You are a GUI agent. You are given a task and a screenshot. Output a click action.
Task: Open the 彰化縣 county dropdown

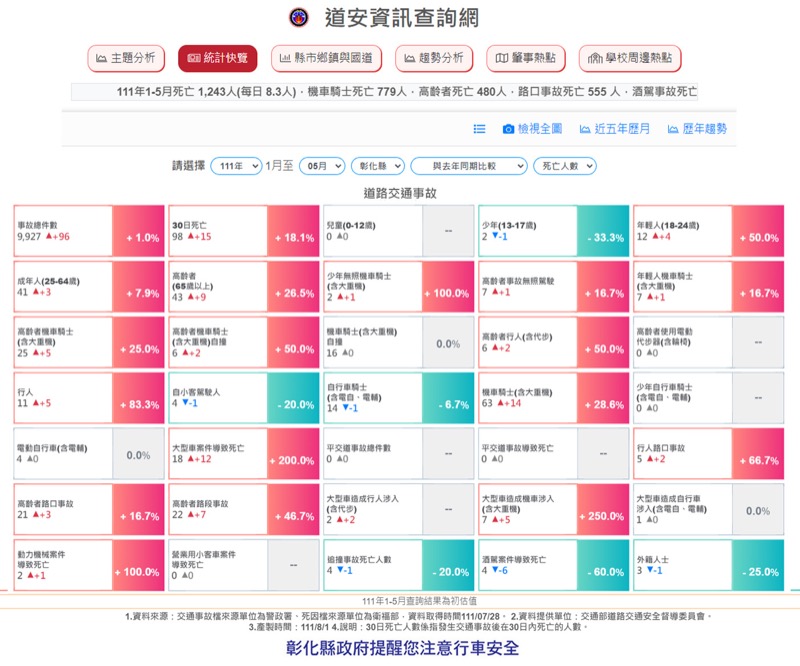click(377, 166)
